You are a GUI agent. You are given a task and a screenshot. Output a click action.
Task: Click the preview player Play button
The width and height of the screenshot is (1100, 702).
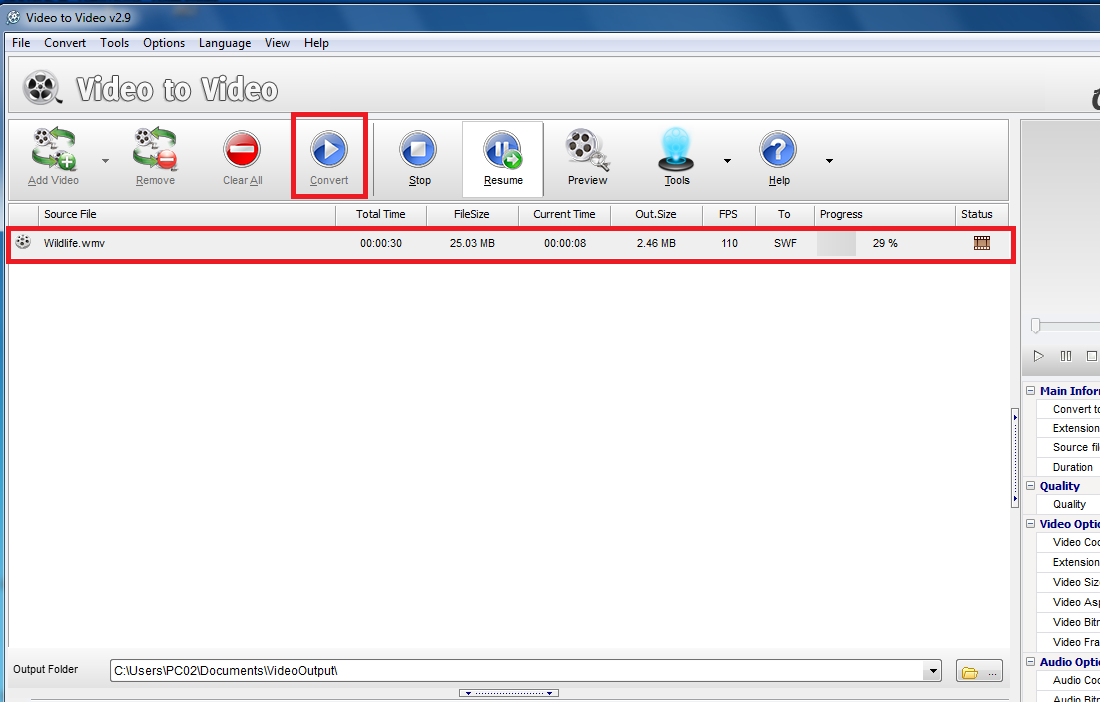[x=1038, y=356]
